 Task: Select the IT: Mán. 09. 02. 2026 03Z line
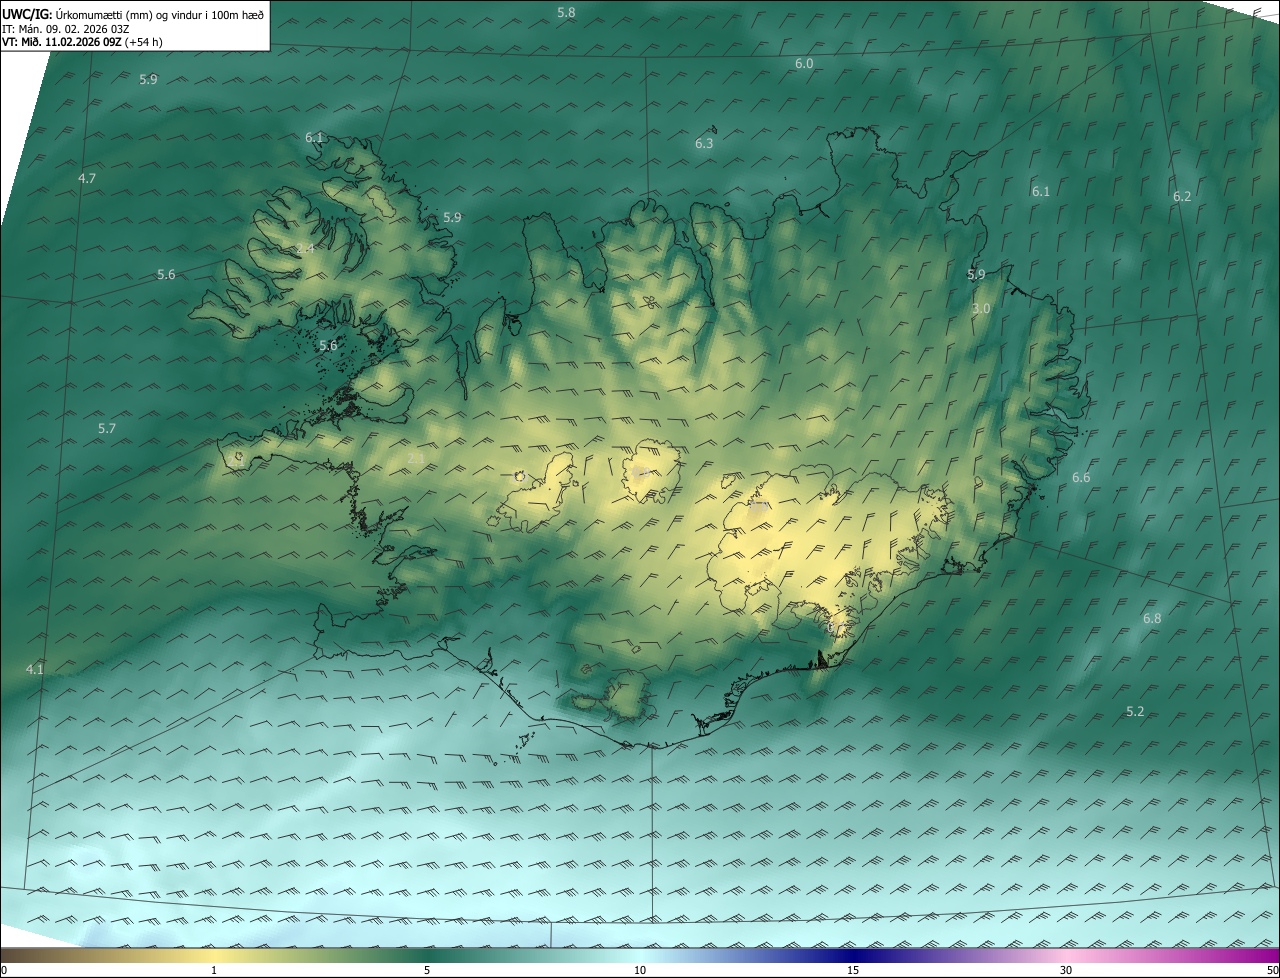66,28
